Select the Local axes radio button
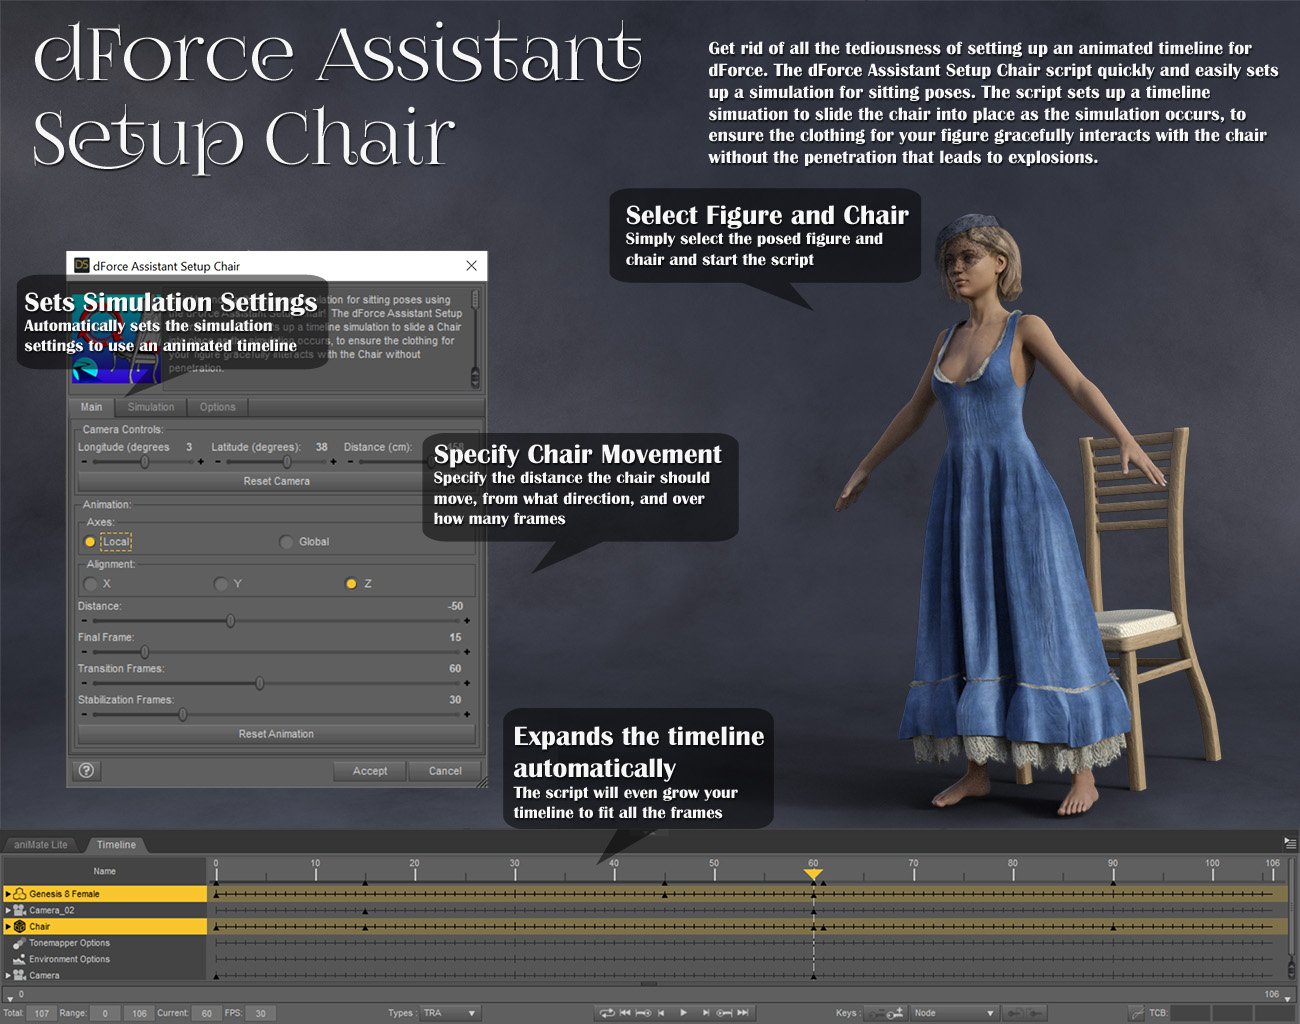The width and height of the screenshot is (1300, 1024). [90, 541]
